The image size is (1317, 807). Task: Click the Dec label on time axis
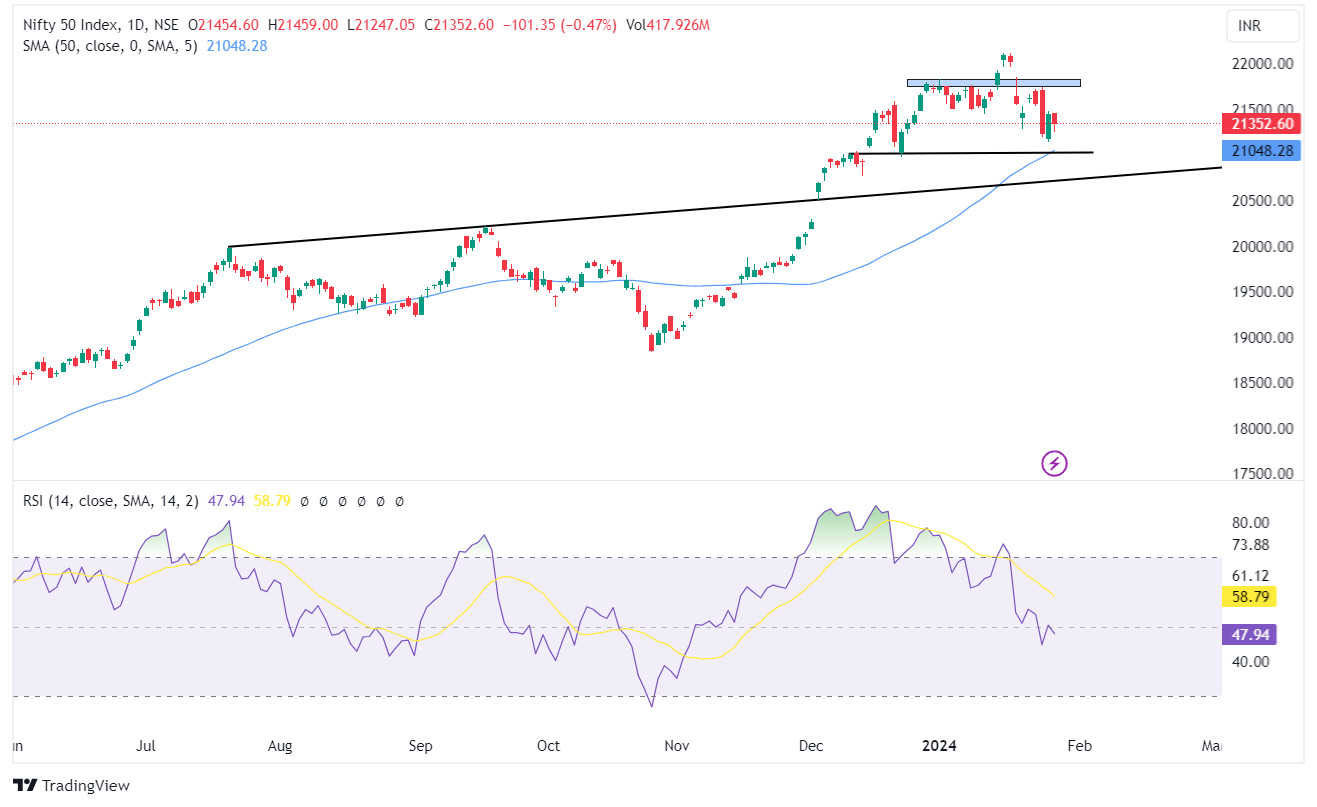click(x=812, y=746)
